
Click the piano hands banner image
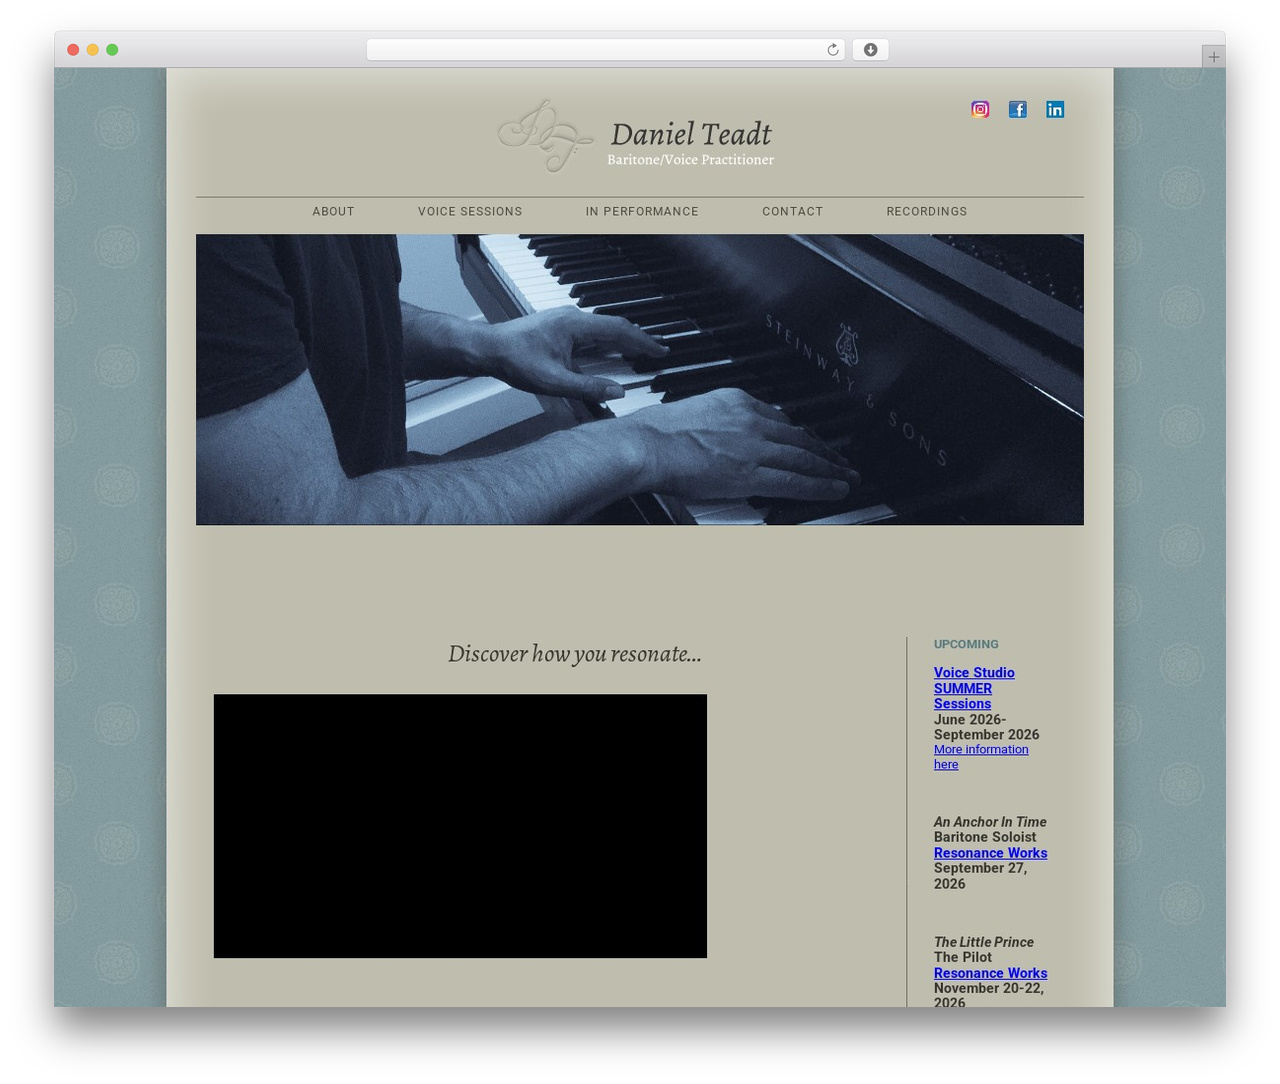(640, 380)
